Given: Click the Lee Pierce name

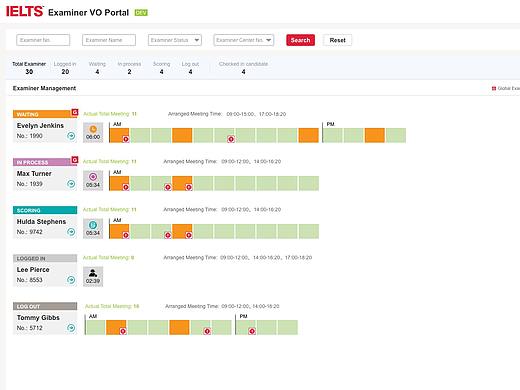Looking at the screenshot, I should coord(33,270).
